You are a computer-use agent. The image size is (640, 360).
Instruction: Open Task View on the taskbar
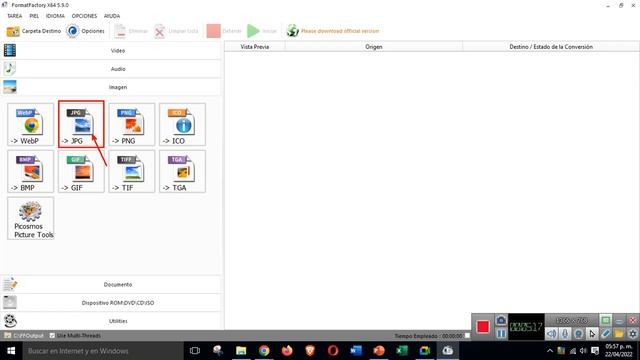[x=195, y=351]
